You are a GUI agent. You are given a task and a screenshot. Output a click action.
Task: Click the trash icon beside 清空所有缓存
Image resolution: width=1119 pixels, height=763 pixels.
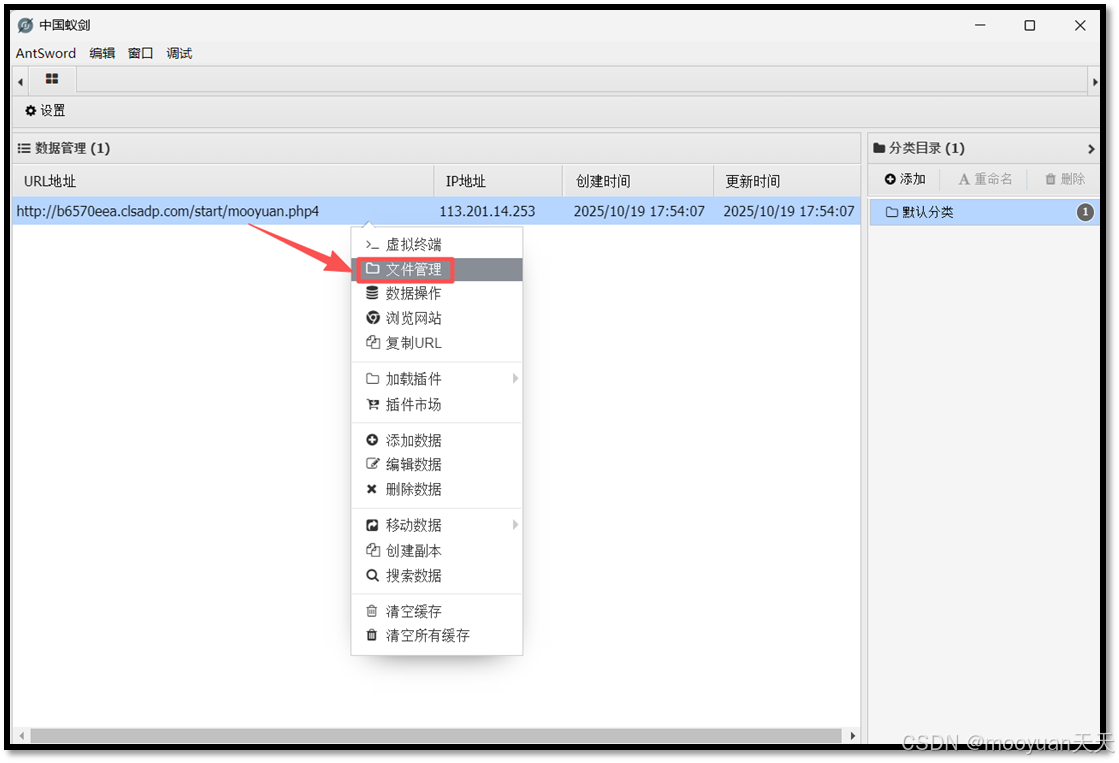(x=372, y=635)
